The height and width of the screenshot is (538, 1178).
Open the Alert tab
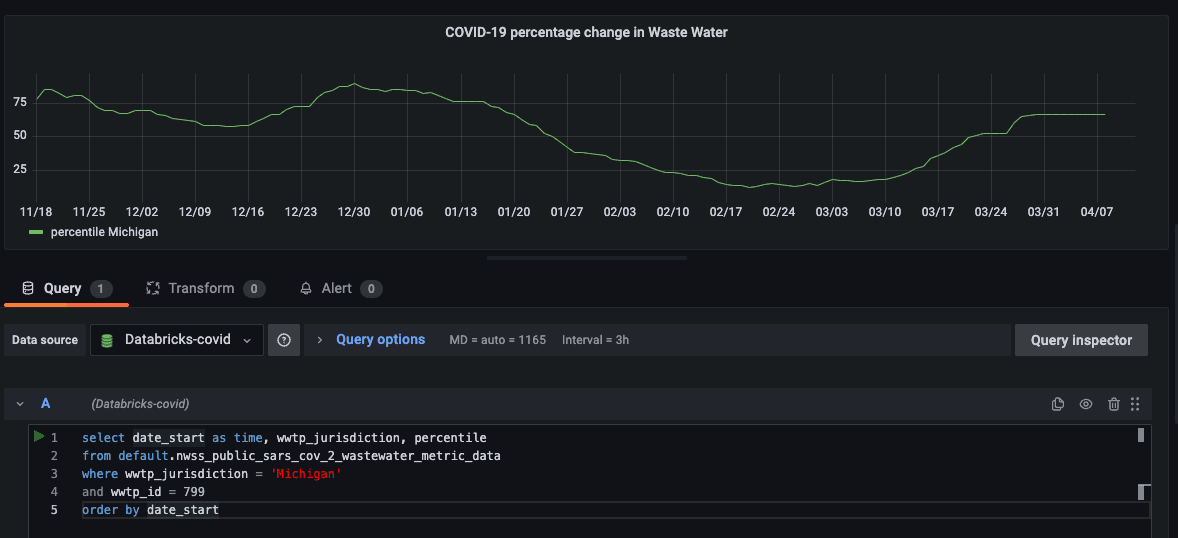(x=336, y=288)
